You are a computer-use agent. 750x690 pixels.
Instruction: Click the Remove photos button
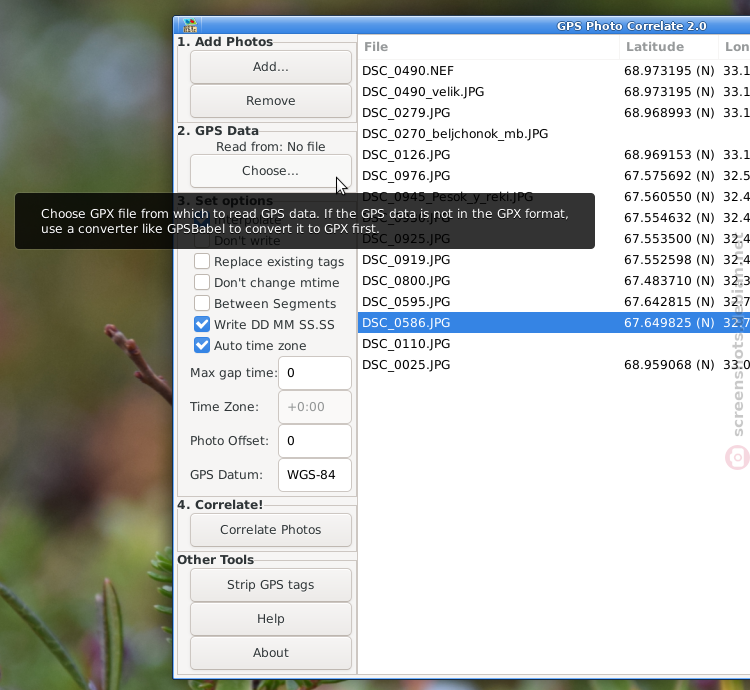[271, 101]
